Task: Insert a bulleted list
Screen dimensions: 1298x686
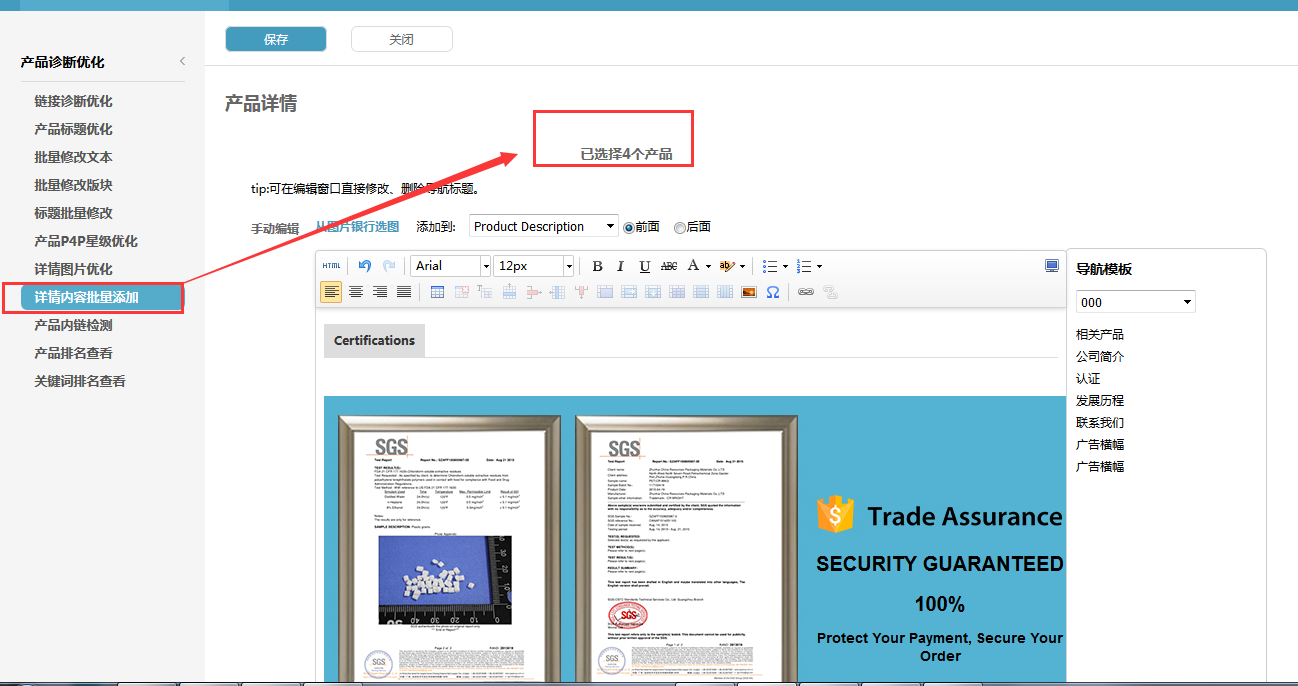Action: [x=769, y=266]
